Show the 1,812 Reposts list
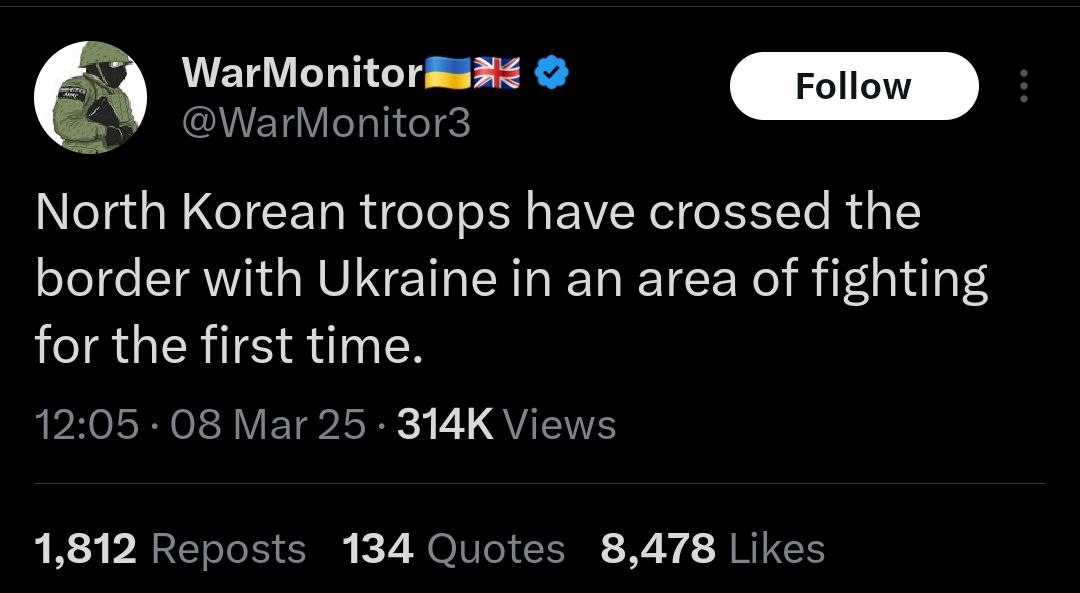 click(x=170, y=549)
